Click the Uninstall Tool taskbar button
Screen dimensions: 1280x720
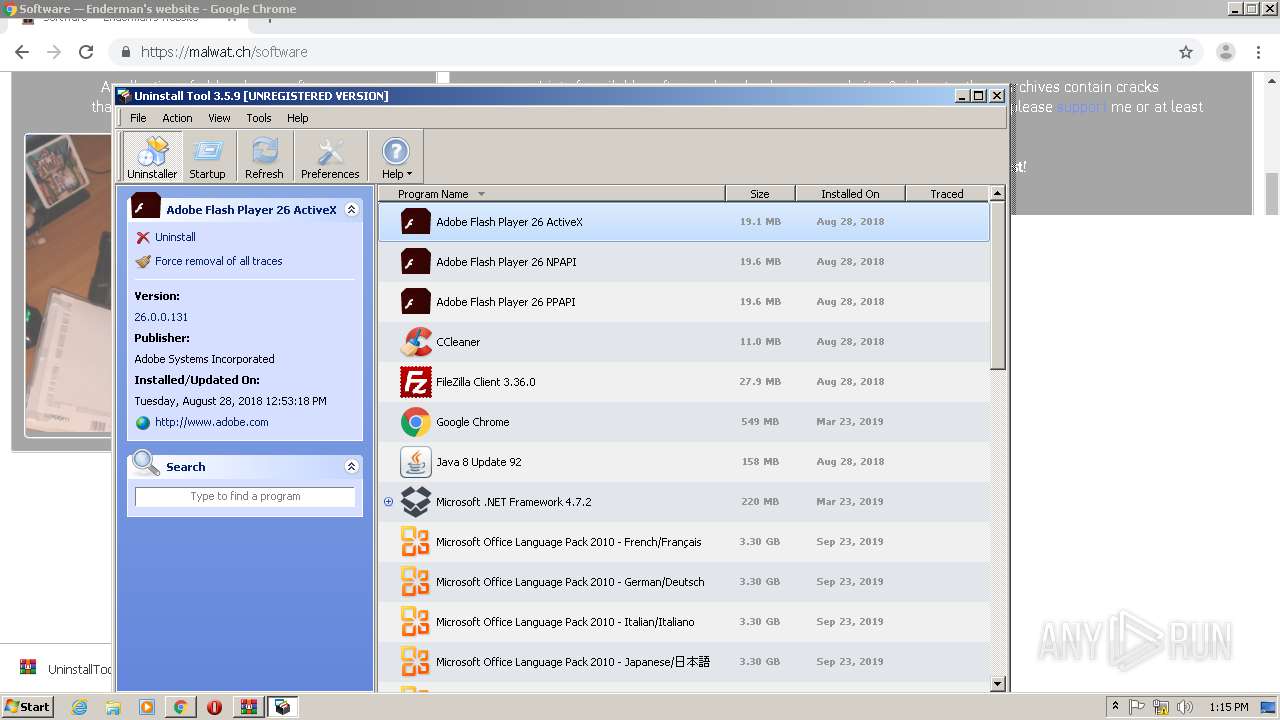283,707
